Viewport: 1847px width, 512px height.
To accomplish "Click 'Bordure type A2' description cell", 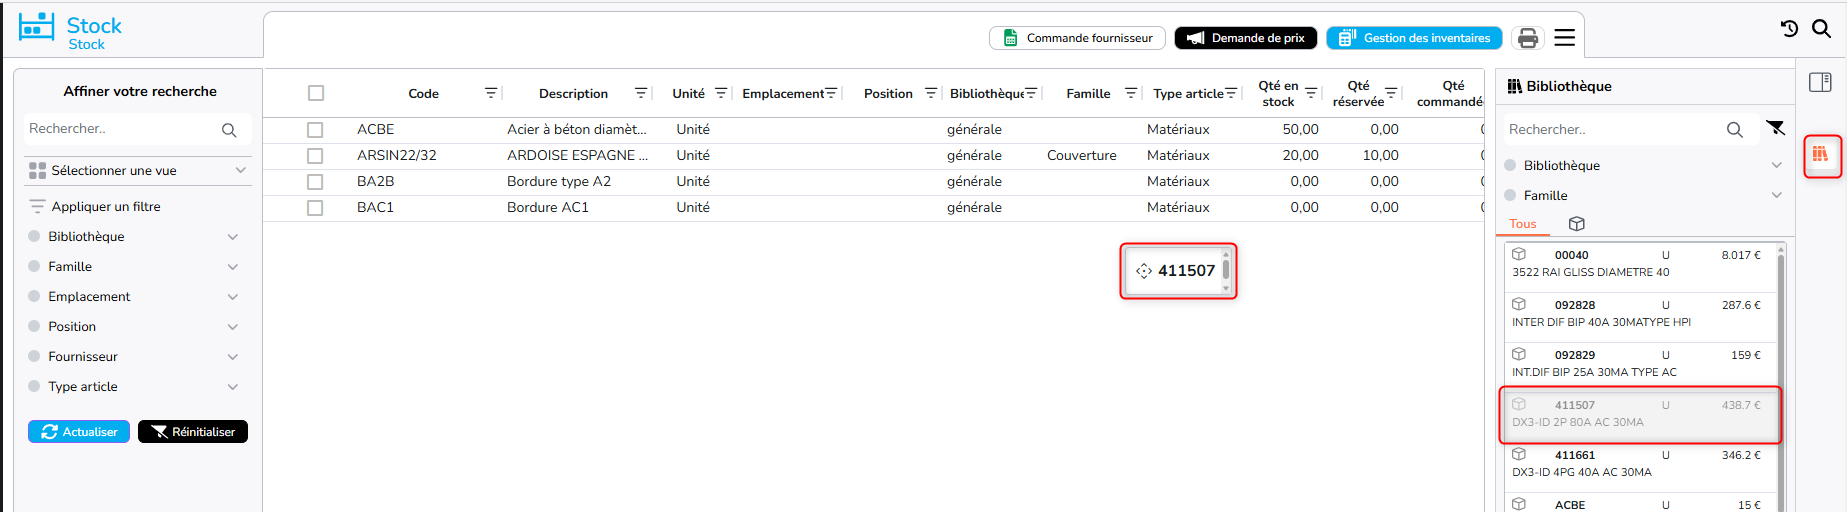I will pyautogui.click(x=559, y=182).
